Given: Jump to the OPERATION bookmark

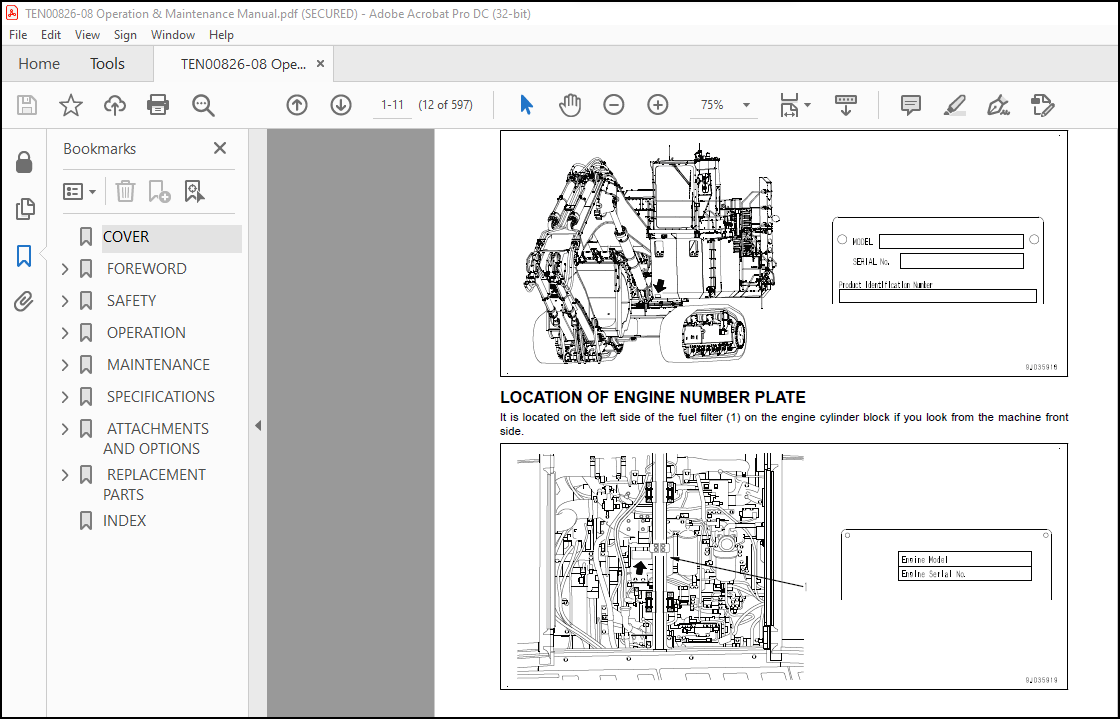Looking at the screenshot, I should click(146, 333).
